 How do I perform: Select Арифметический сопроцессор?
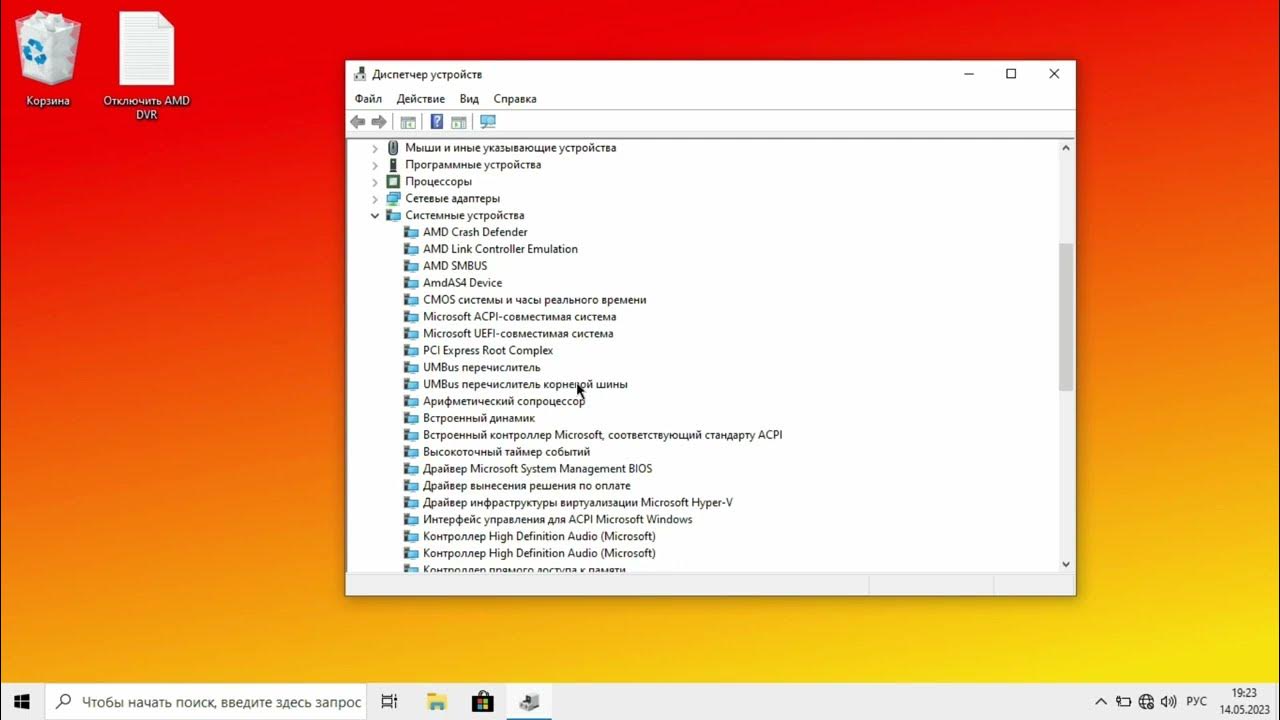tap(503, 401)
